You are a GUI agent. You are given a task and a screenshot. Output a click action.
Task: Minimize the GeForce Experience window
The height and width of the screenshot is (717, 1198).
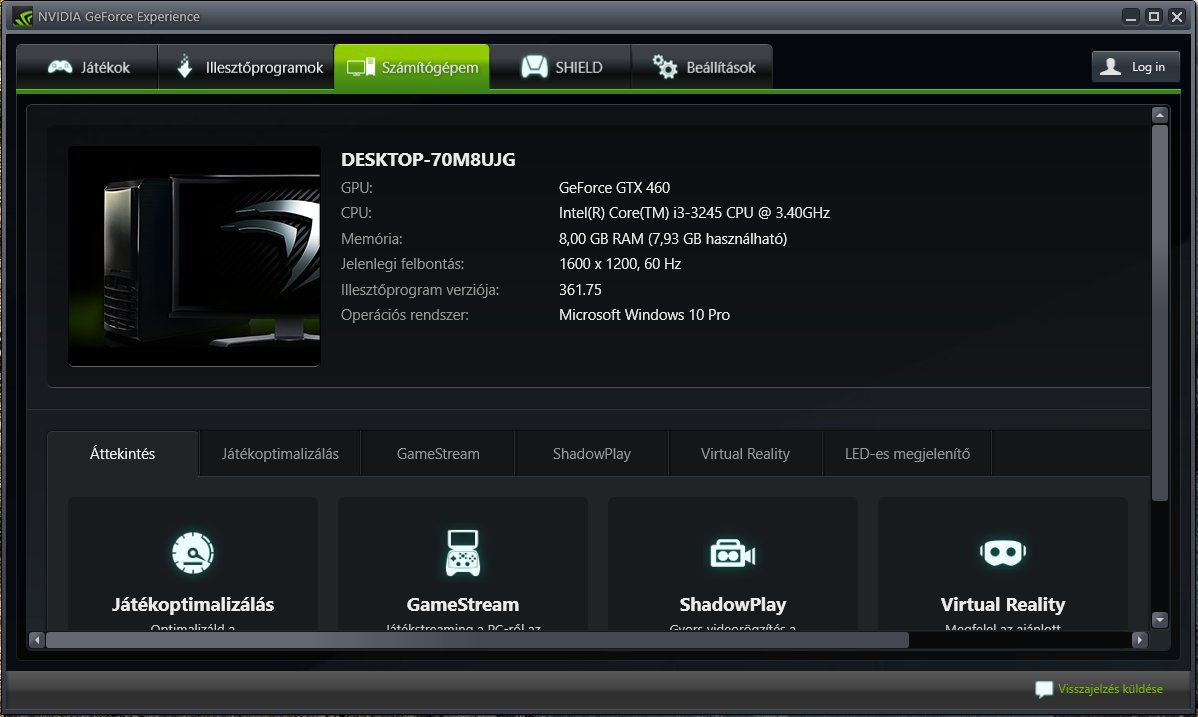(x=1132, y=16)
